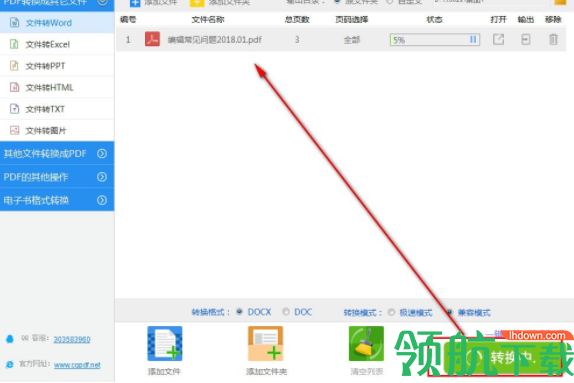The width and height of the screenshot is (574, 383).
Task: Choose 文件转TXT in sidebar
Action: coord(57,109)
